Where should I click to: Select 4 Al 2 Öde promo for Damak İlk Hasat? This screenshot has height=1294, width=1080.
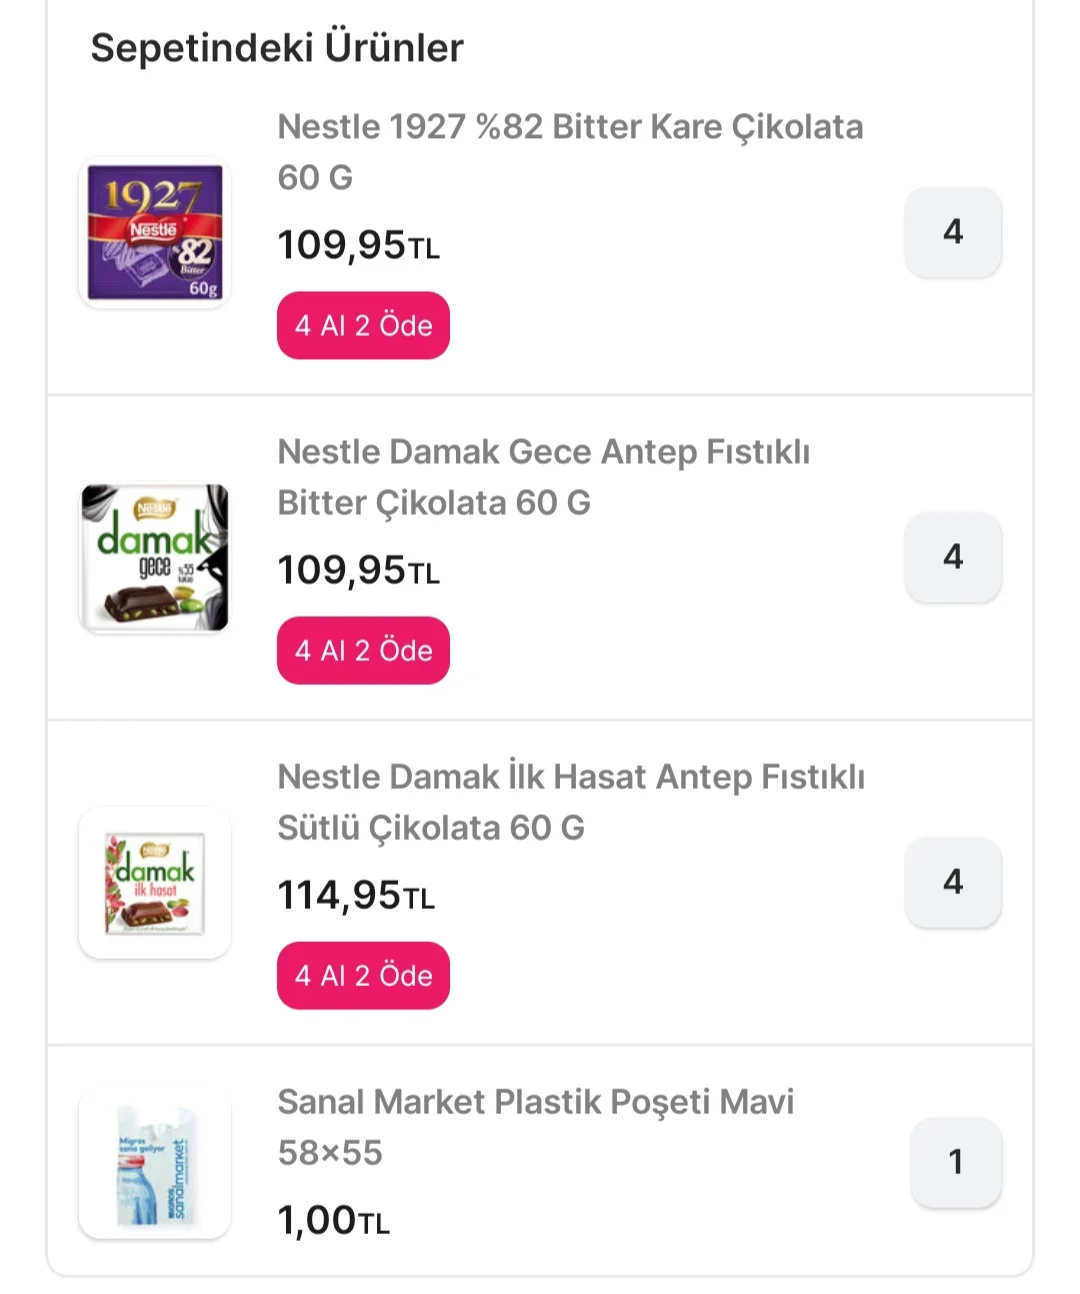point(363,976)
